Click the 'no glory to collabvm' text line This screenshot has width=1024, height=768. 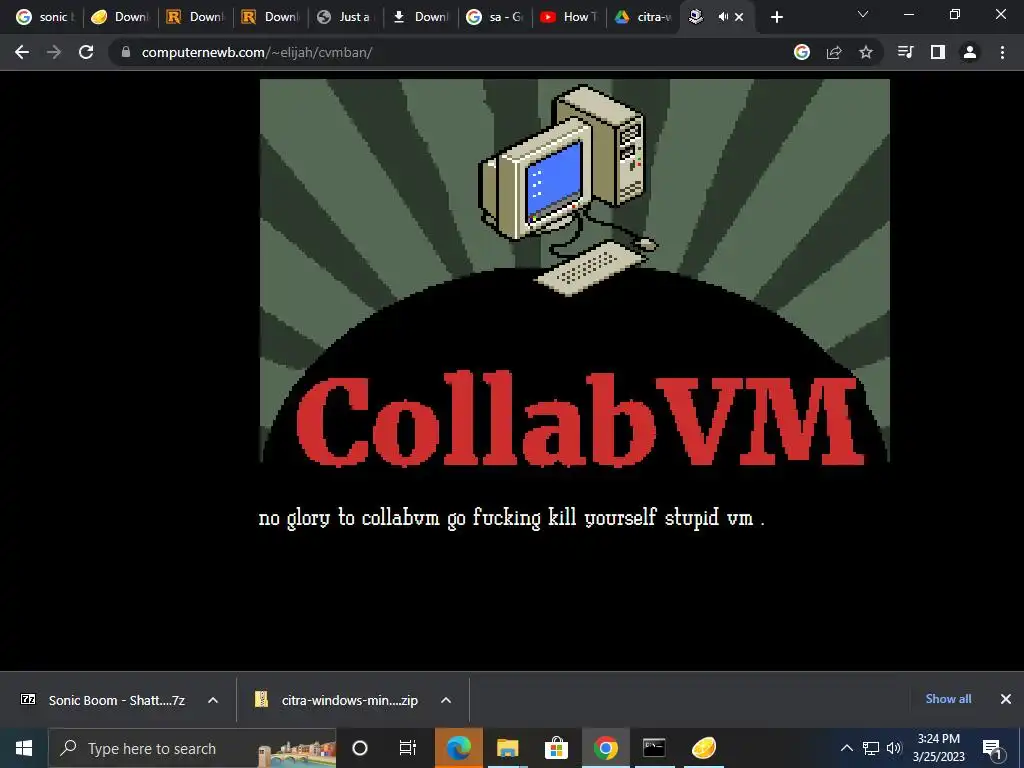[511, 518]
